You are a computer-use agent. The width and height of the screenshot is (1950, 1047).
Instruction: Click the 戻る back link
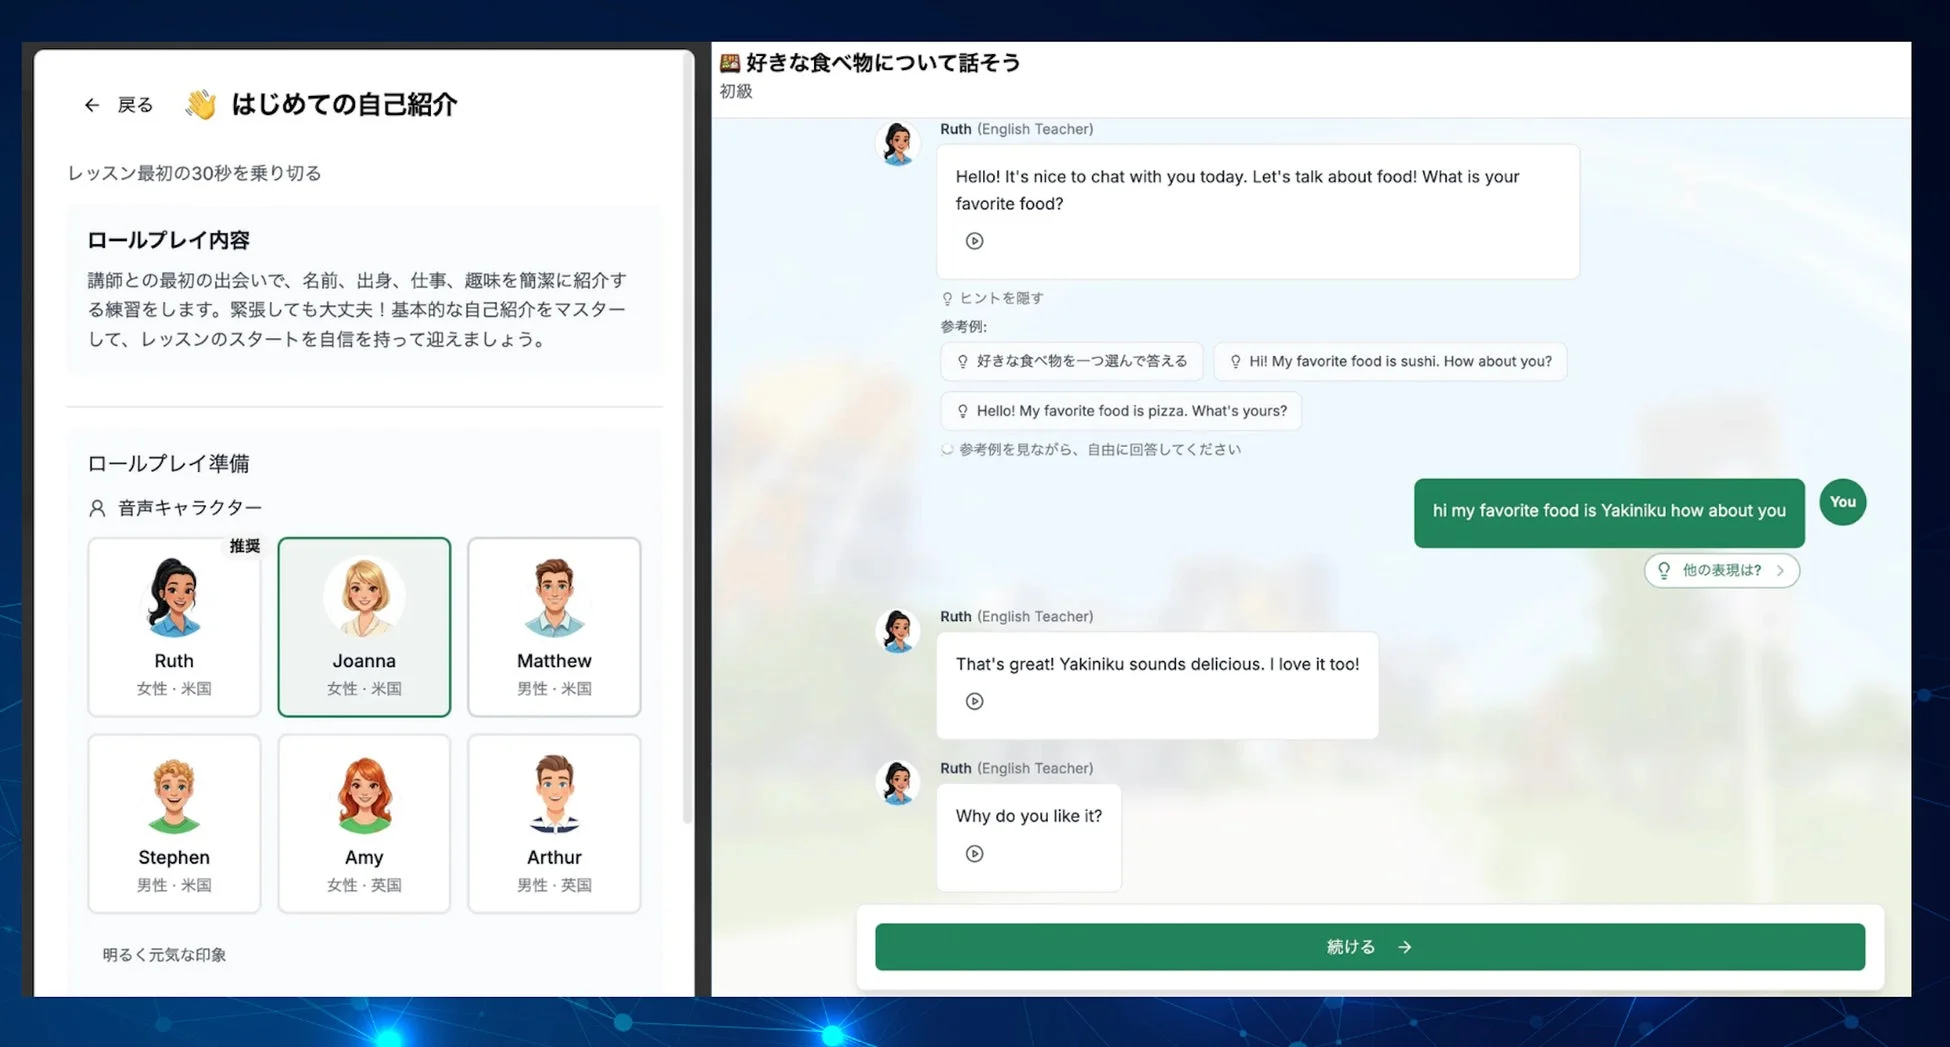(x=136, y=104)
